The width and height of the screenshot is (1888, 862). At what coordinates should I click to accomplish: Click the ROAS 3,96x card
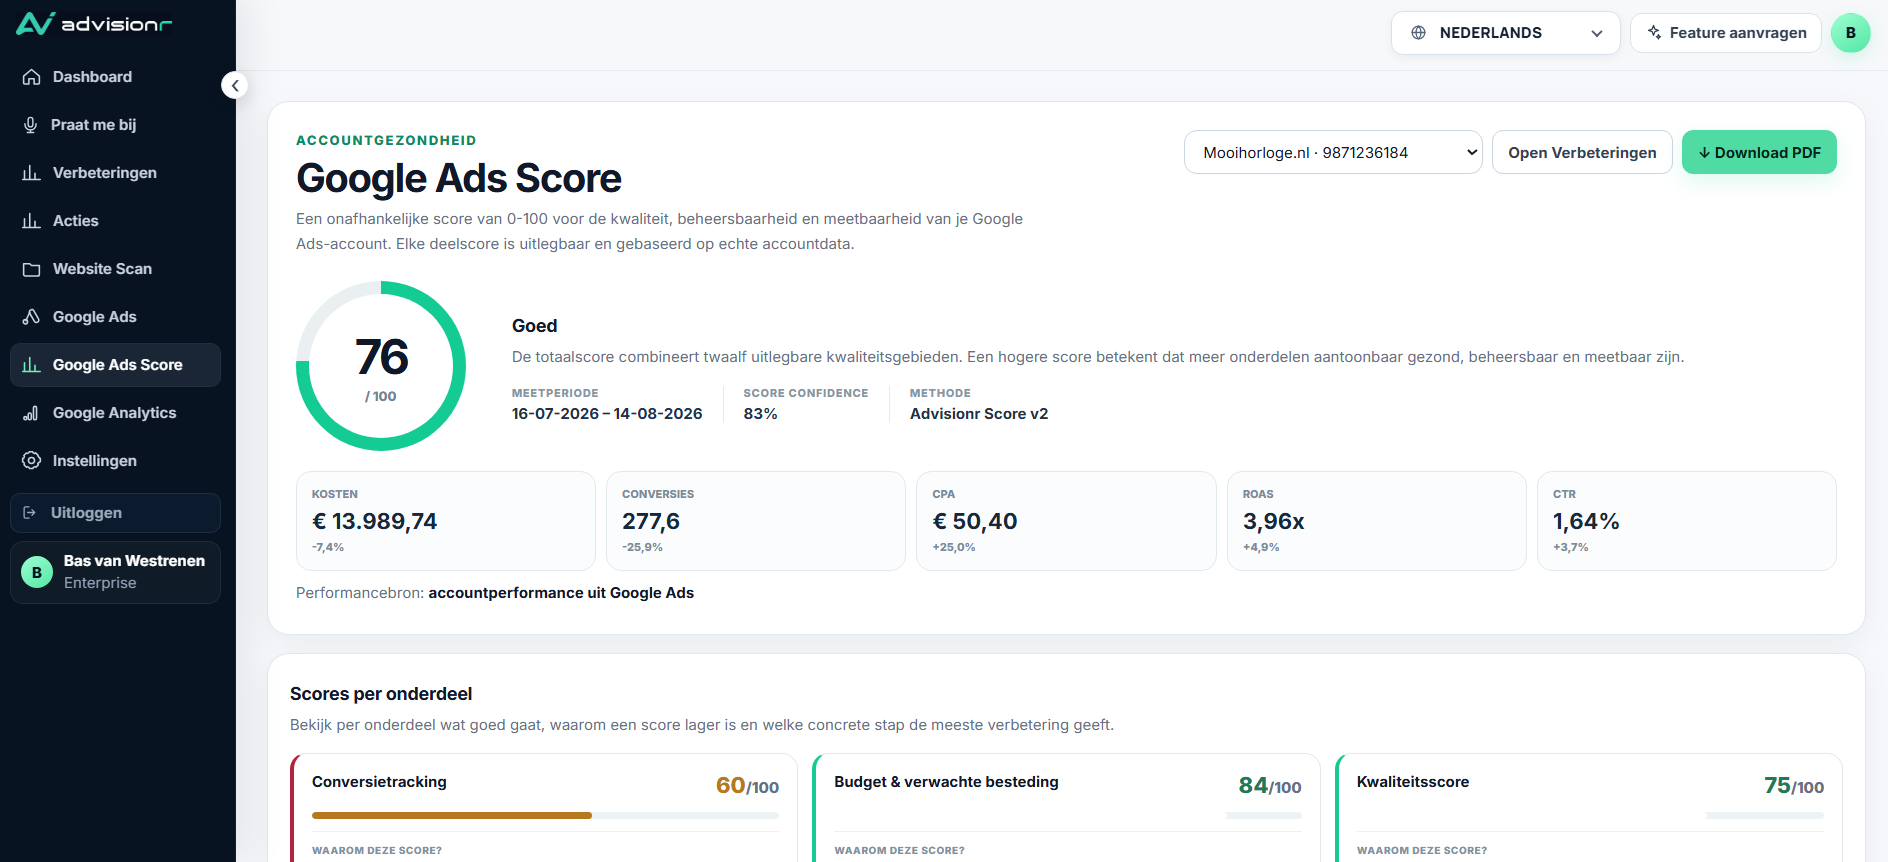pyautogui.click(x=1377, y=521)
